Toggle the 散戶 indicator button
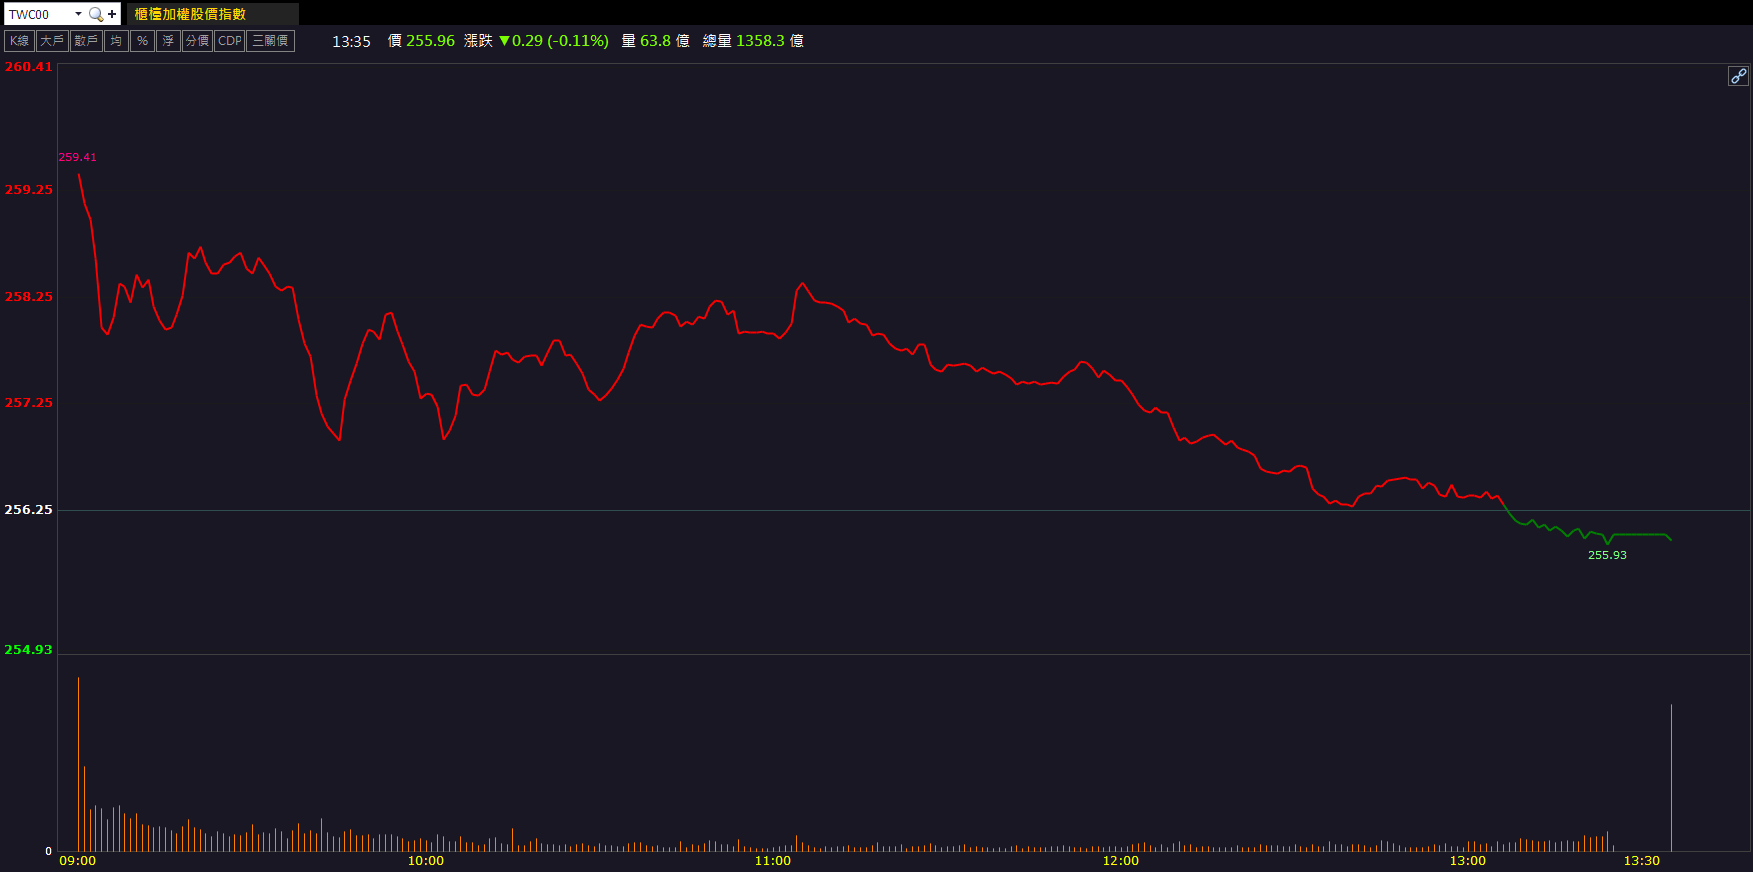Image resolution: width=1753 pixels, height=872 pixels. coord(86,41)
